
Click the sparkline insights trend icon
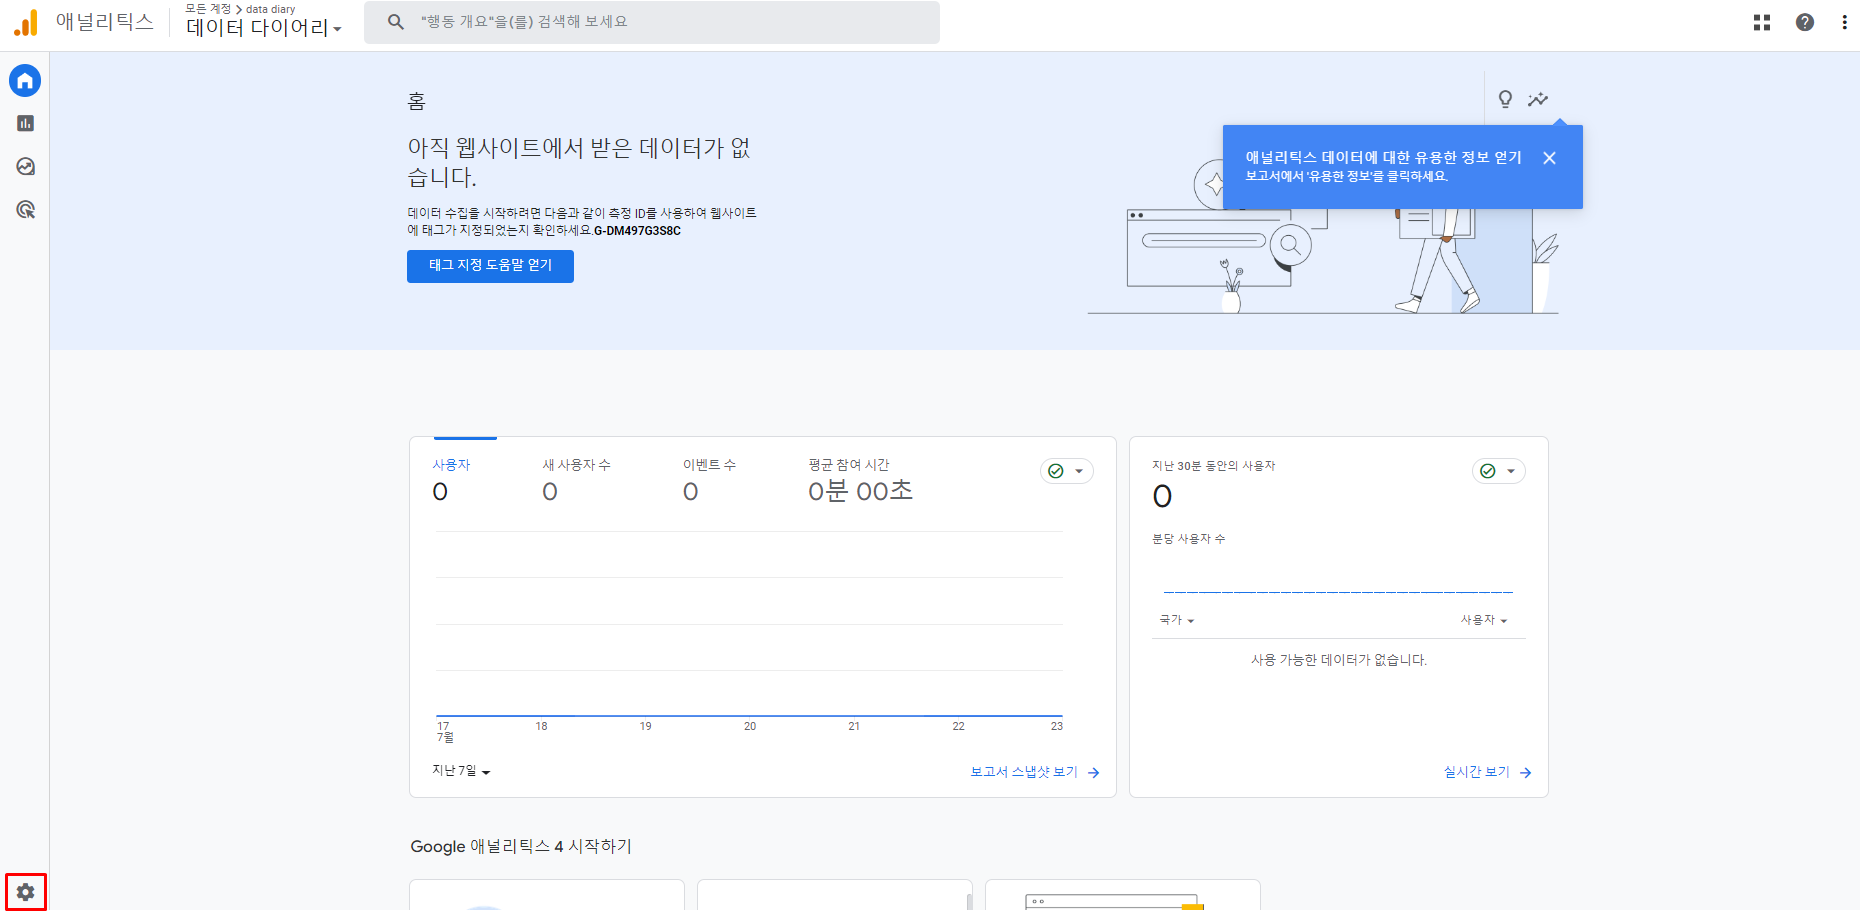pyautogui.click(x=1538, y=99)
